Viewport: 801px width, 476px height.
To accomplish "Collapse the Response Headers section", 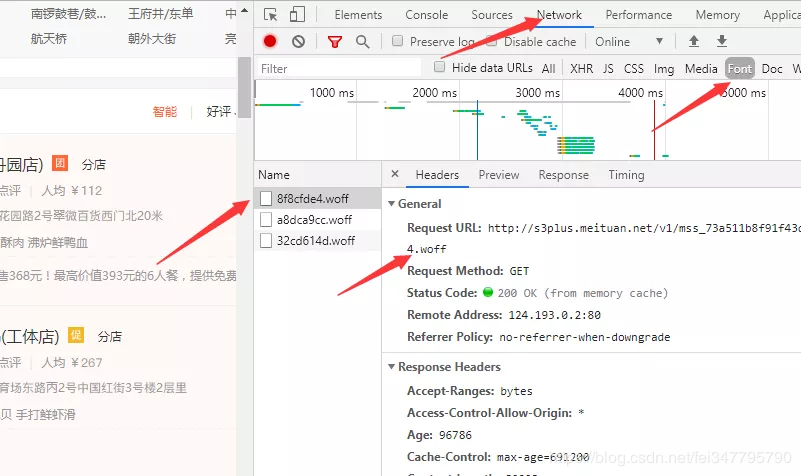I will 391,367.
